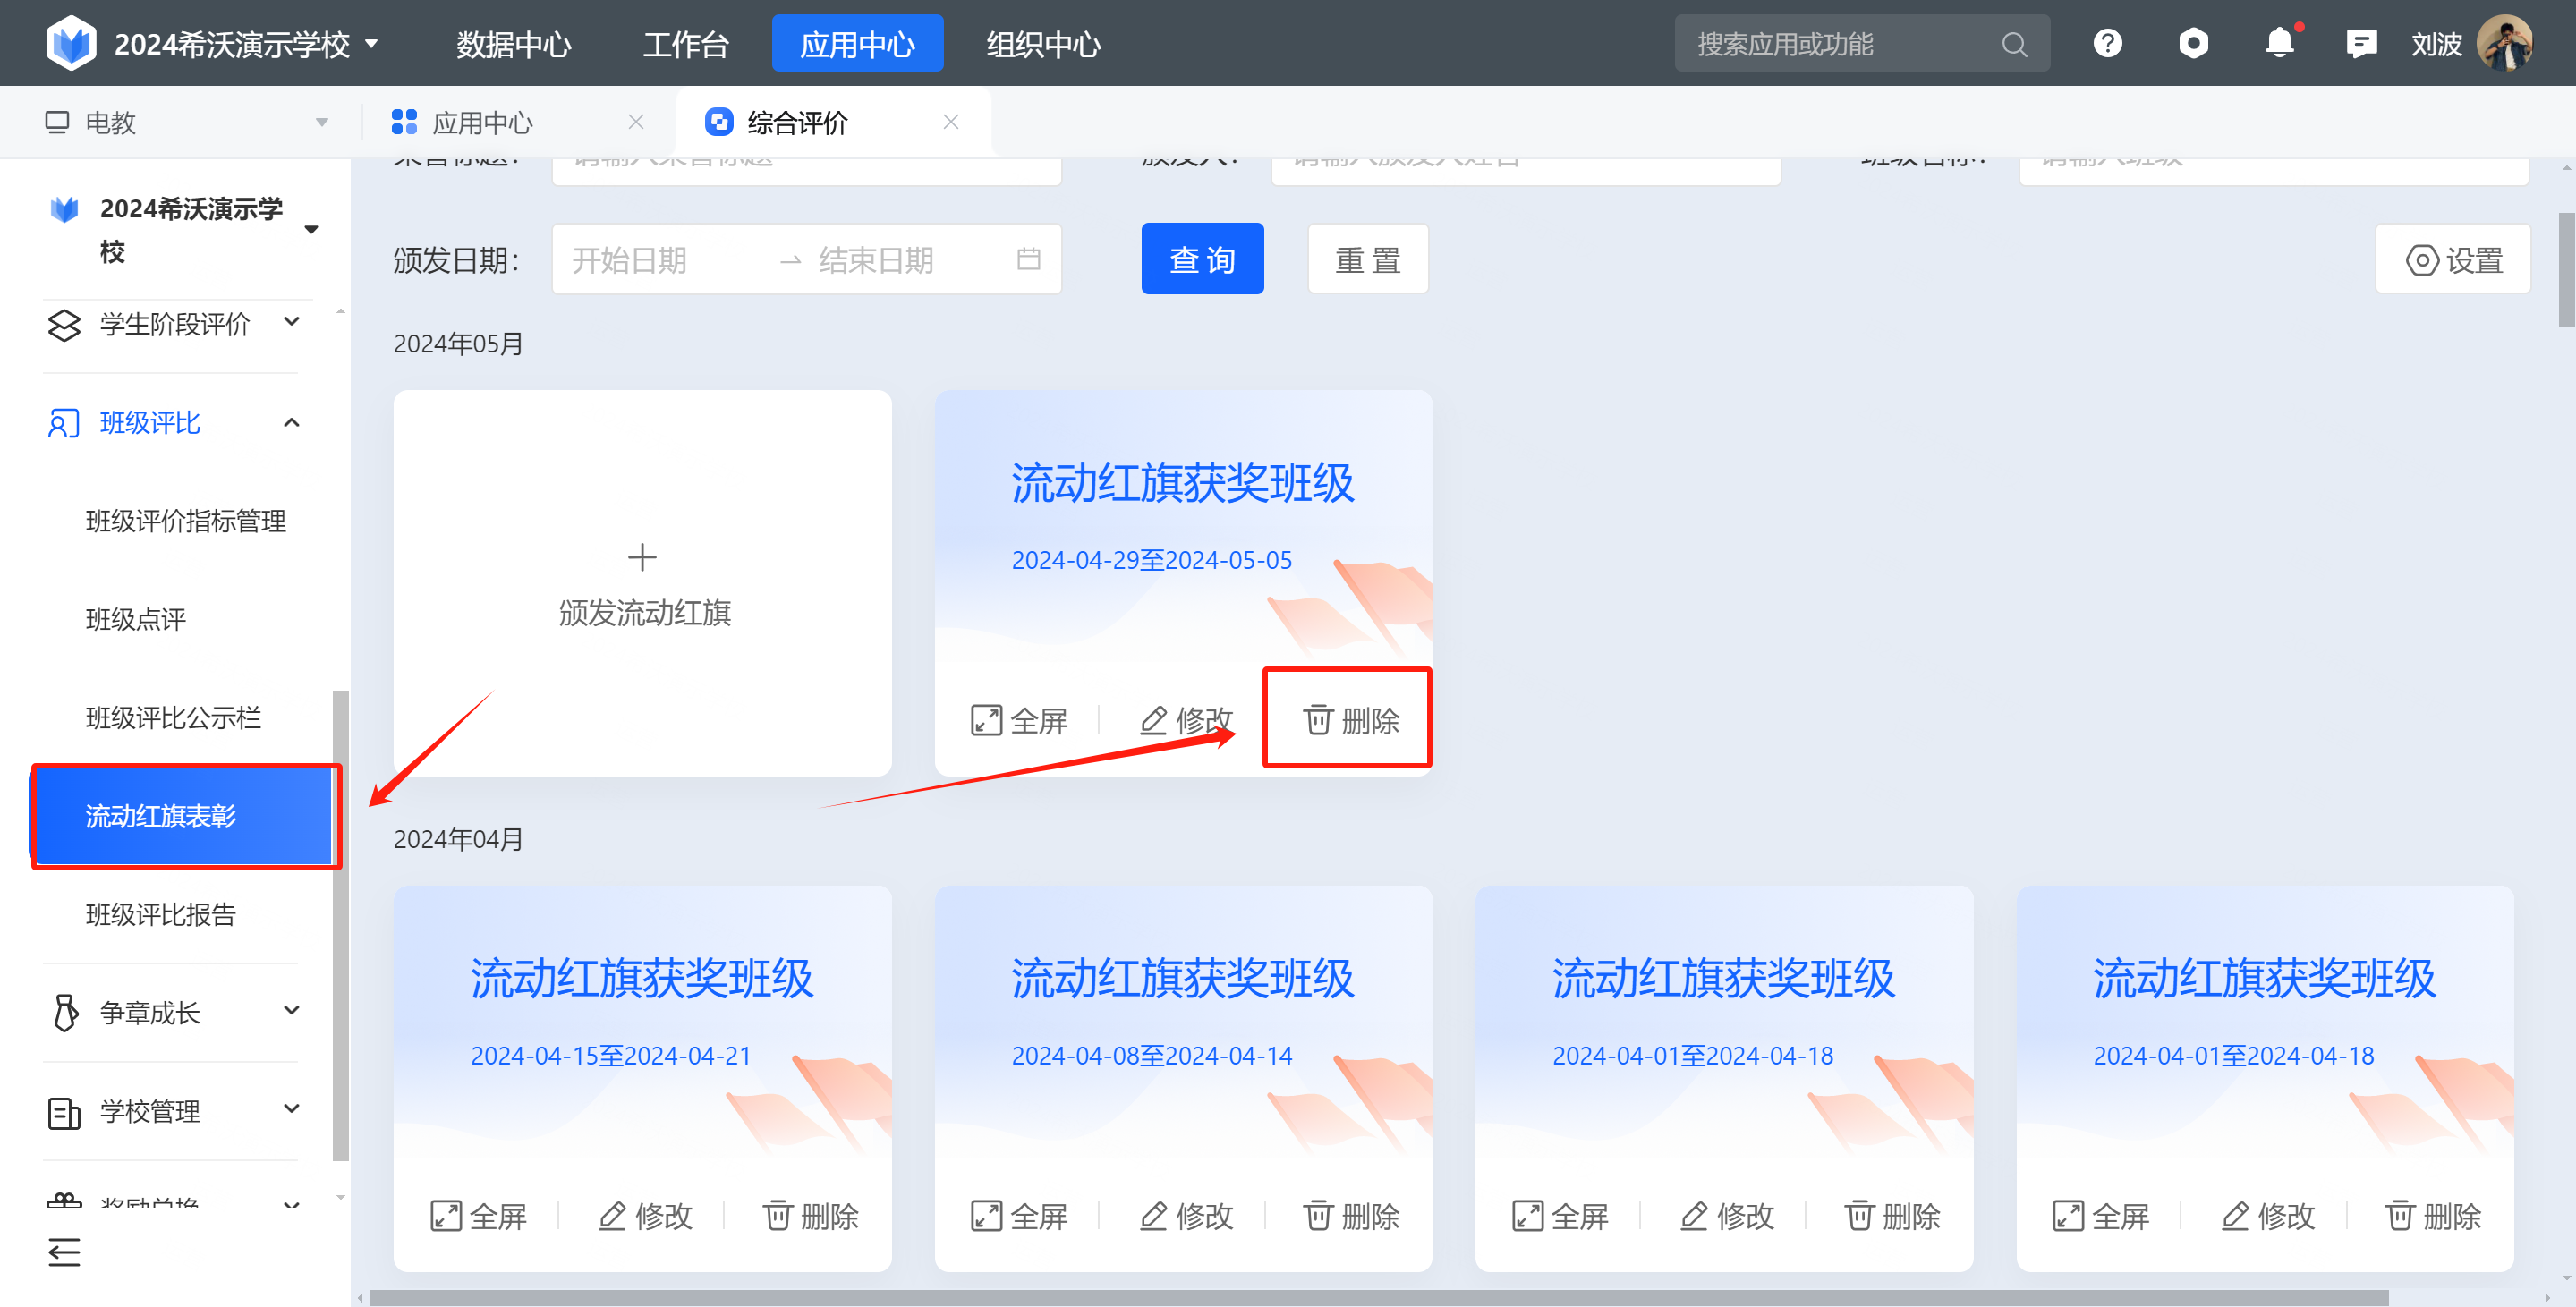2576x1307 pixels.
Task: Click the 查询 button
Action: tap(1202, 259)
